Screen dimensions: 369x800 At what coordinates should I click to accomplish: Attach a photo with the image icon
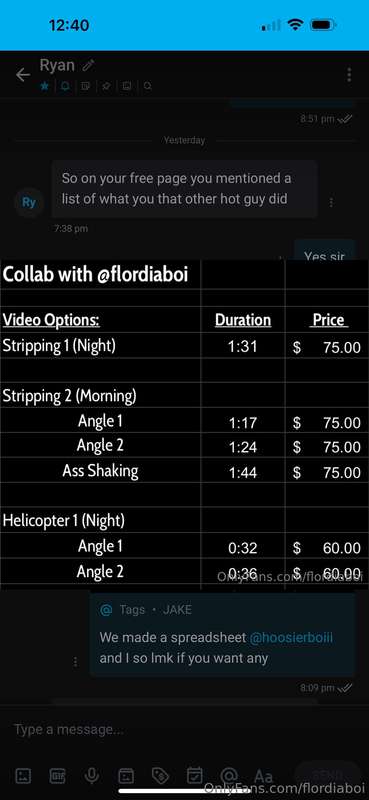23,777
